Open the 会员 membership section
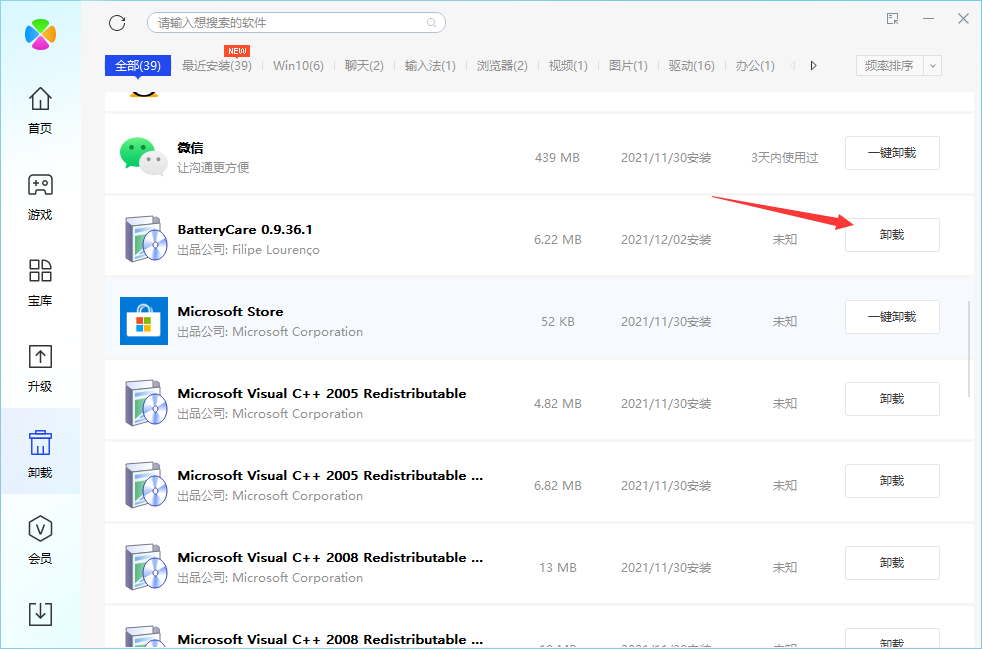 tap(40, 540)
